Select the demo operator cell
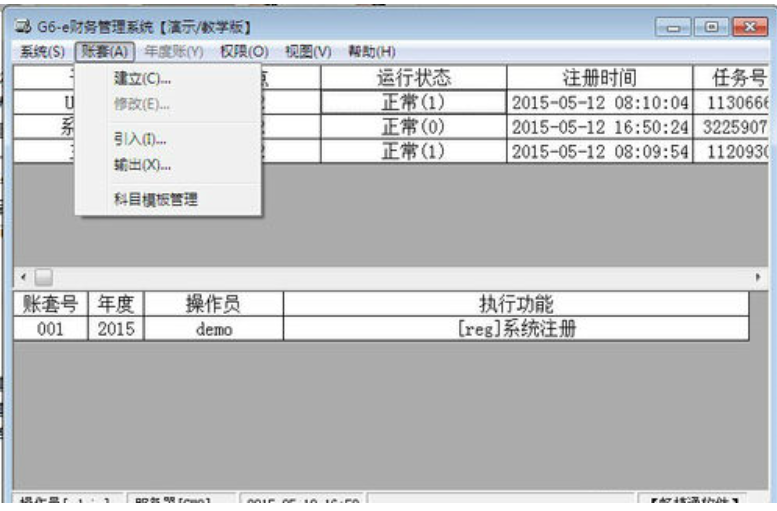This screenshot has height=511, width=777. click(214, 329)
